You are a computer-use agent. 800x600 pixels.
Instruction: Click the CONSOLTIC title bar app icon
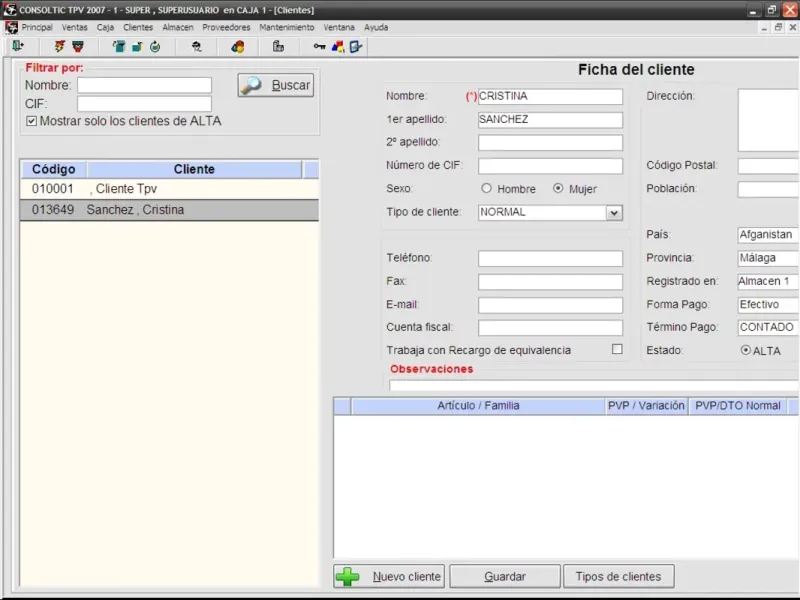click(x=10, y=9)
